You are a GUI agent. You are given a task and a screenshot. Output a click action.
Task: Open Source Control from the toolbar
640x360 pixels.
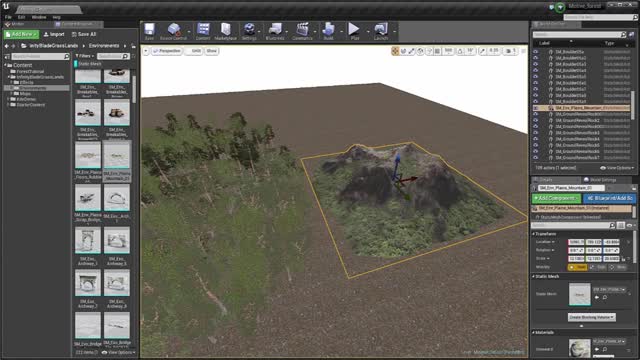pyautogui.click(x=173, y=31)
